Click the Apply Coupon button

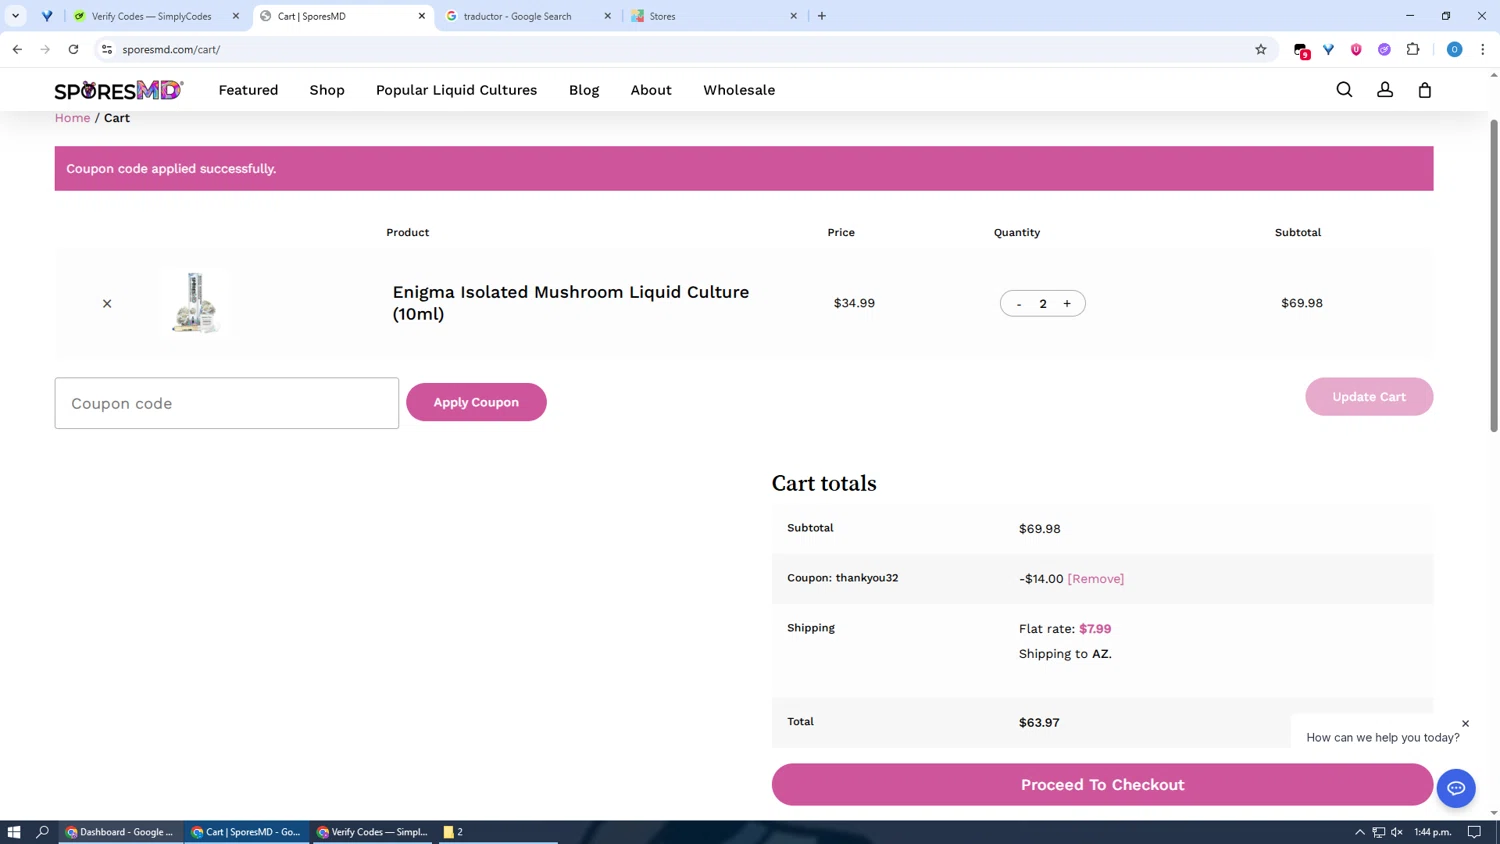point(476,402)
